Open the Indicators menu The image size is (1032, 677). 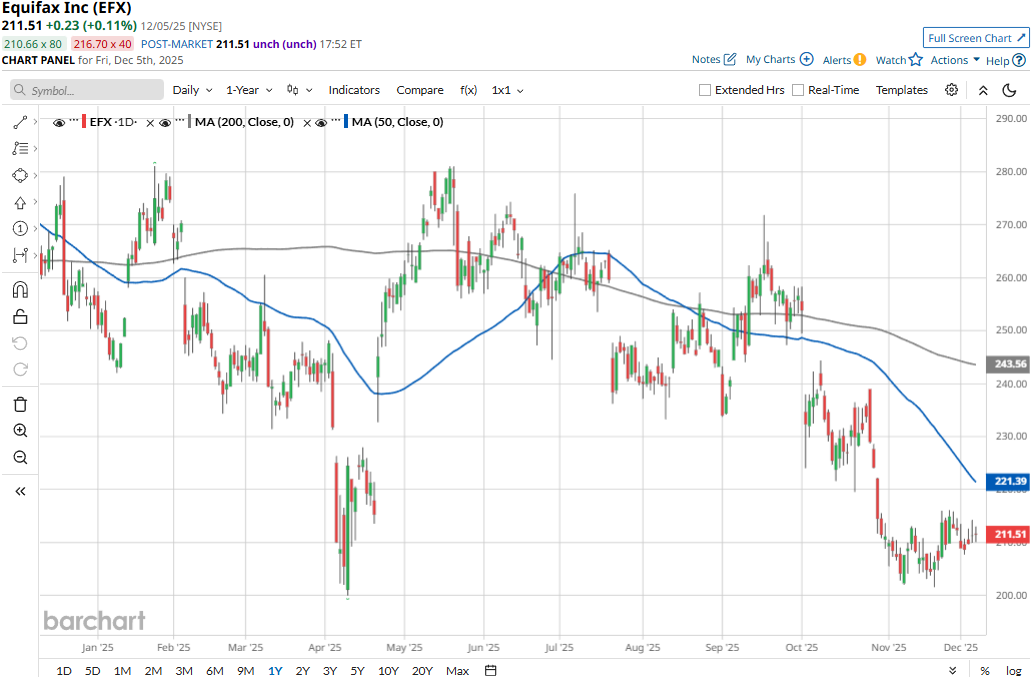[354, 90]
